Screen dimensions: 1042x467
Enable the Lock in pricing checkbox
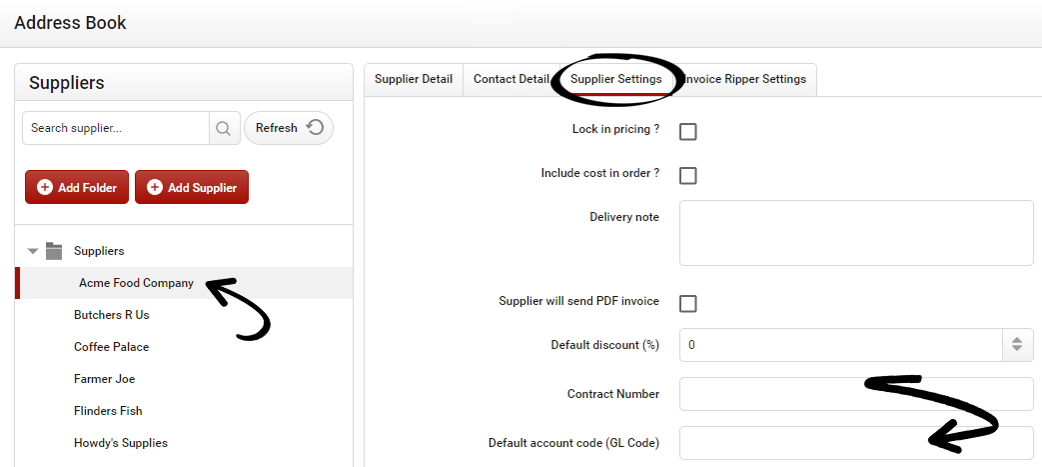688,131
